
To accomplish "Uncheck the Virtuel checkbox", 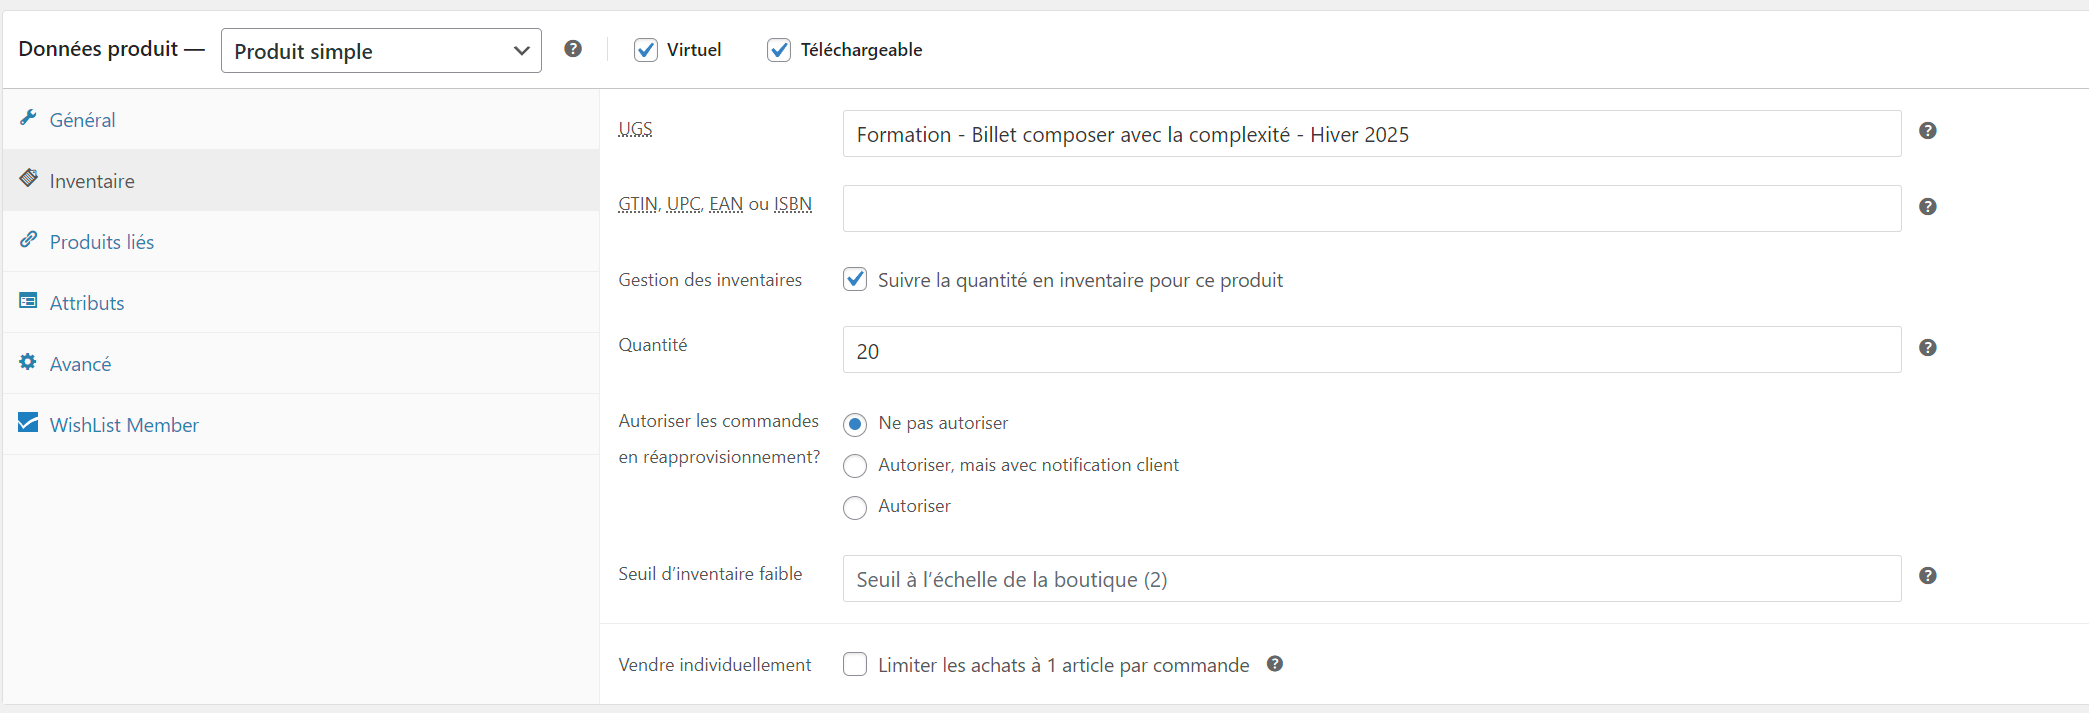I will point(646,50).
